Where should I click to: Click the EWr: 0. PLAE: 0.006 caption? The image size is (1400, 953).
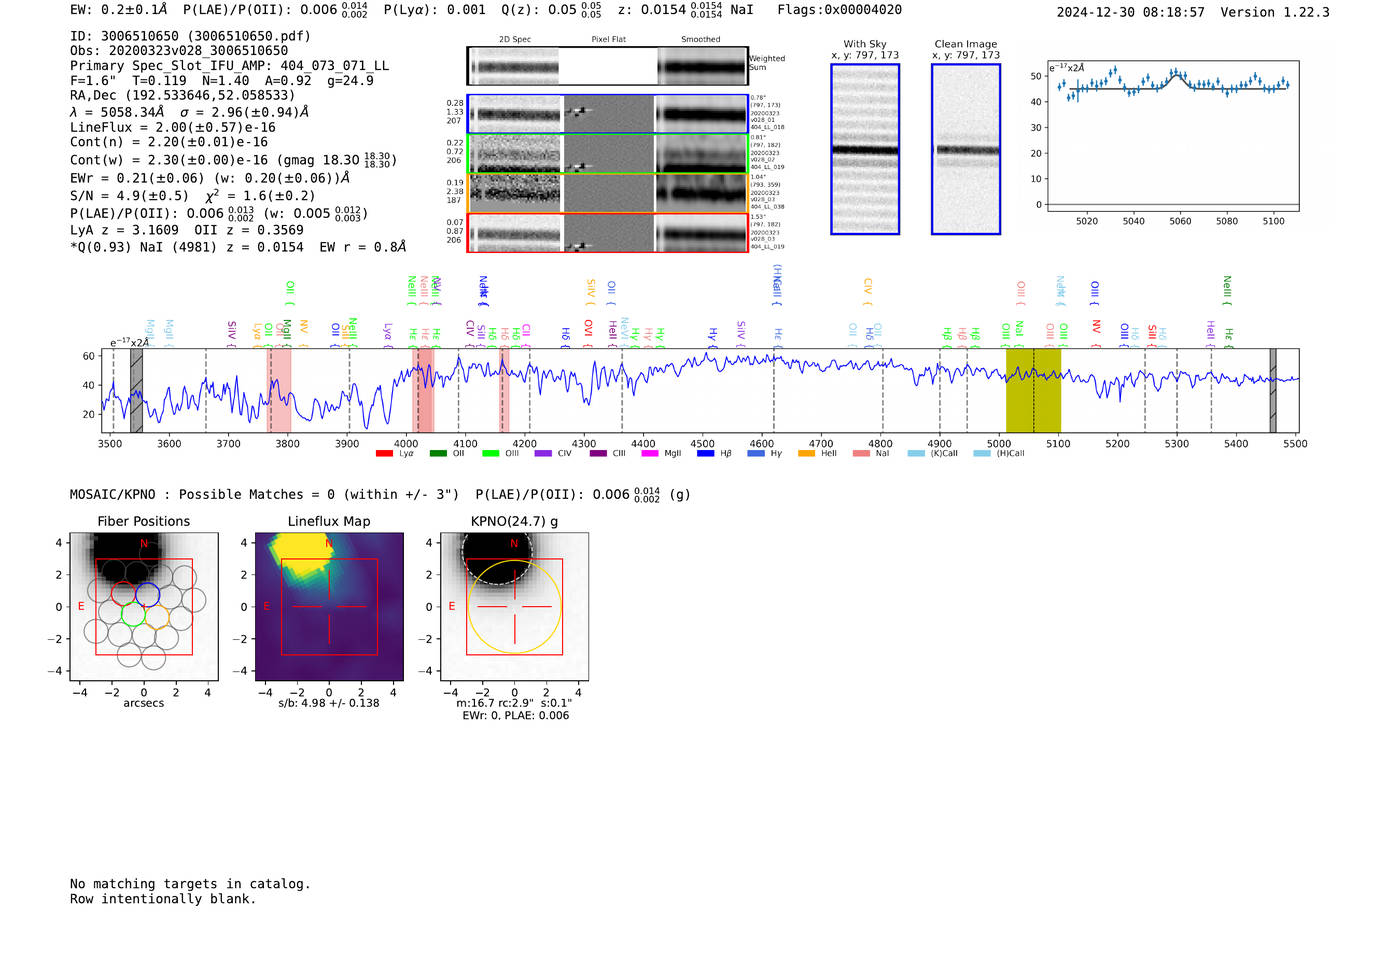click(515, 716)
